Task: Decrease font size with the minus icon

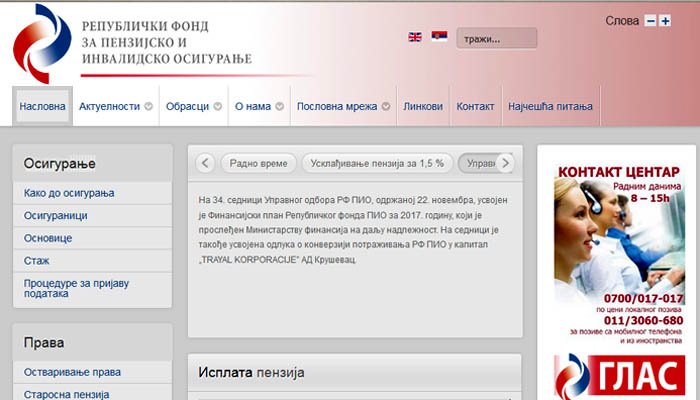Action: 650,20
